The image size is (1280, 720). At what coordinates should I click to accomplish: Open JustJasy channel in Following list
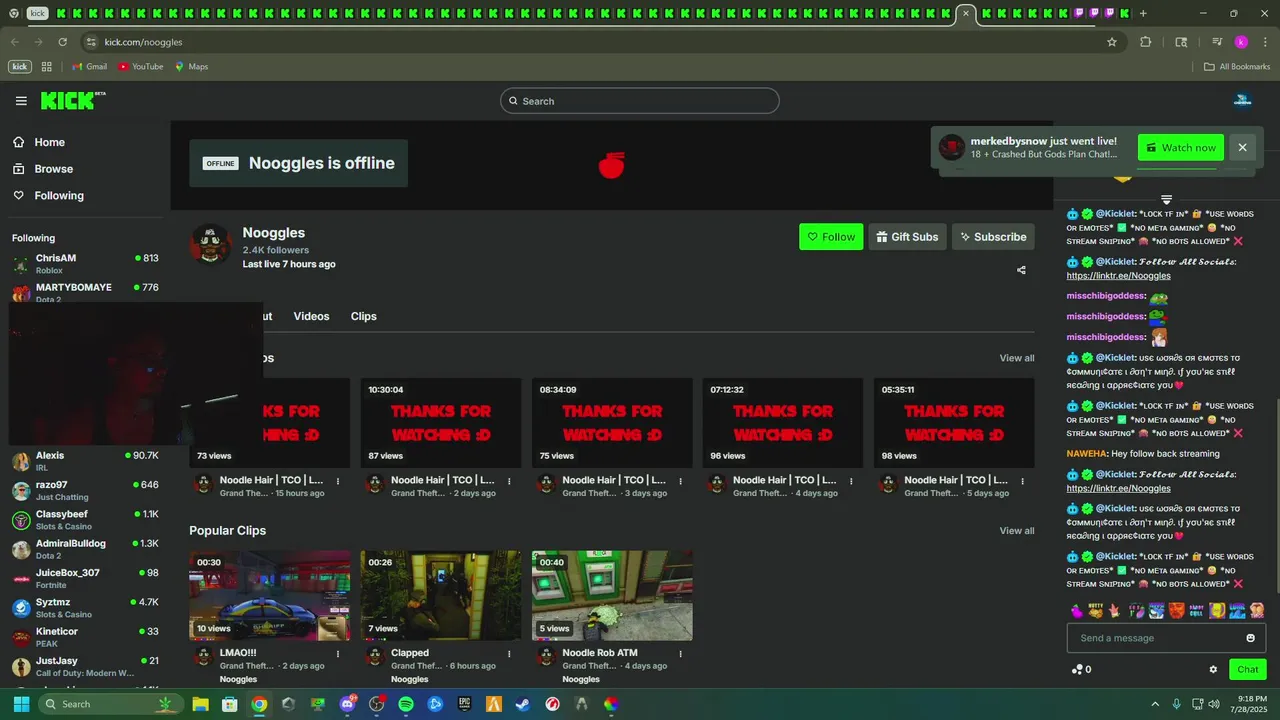pyautogui.click(x=85, y=666)
